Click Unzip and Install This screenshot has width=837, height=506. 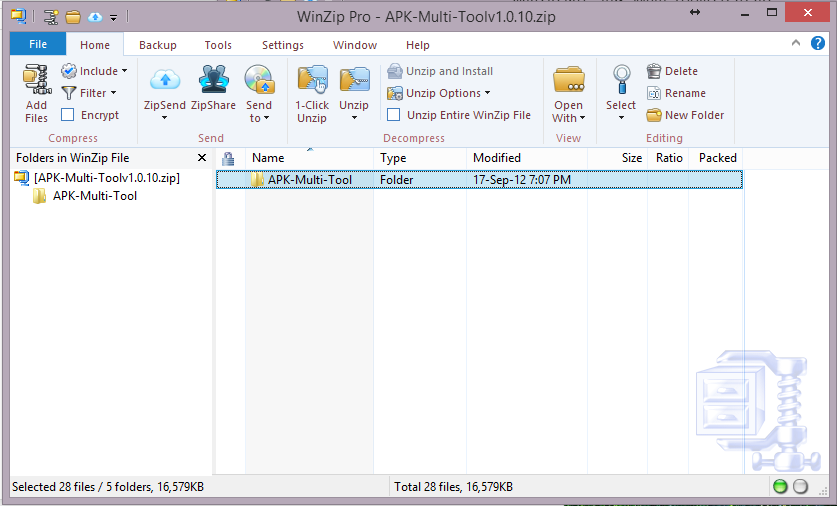point(440,71)
